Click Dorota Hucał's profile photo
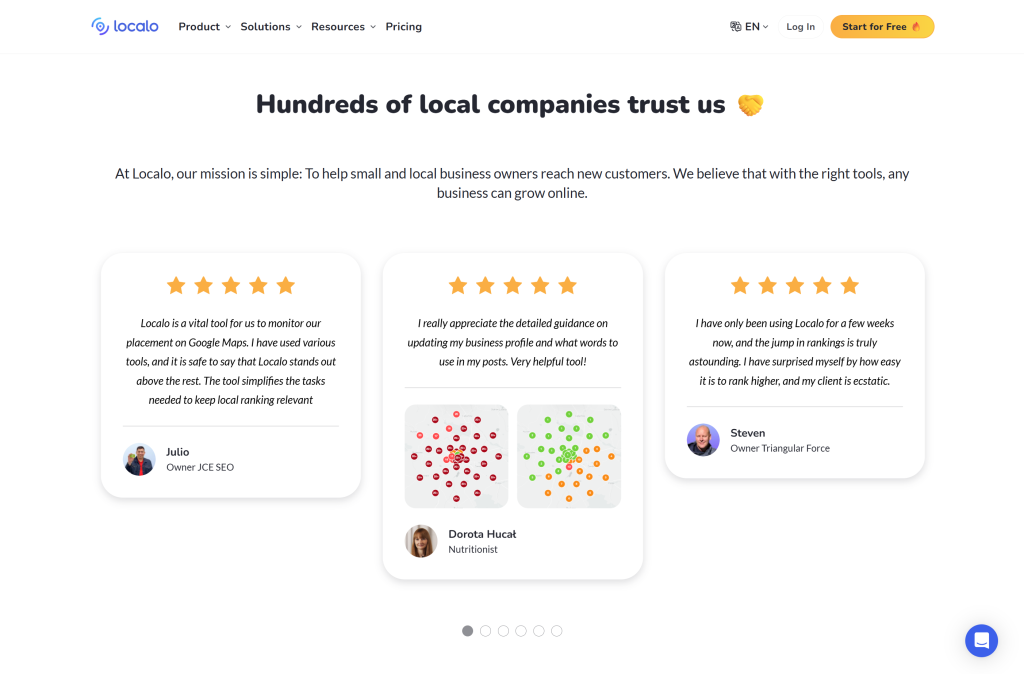 [x=421, y=541]
